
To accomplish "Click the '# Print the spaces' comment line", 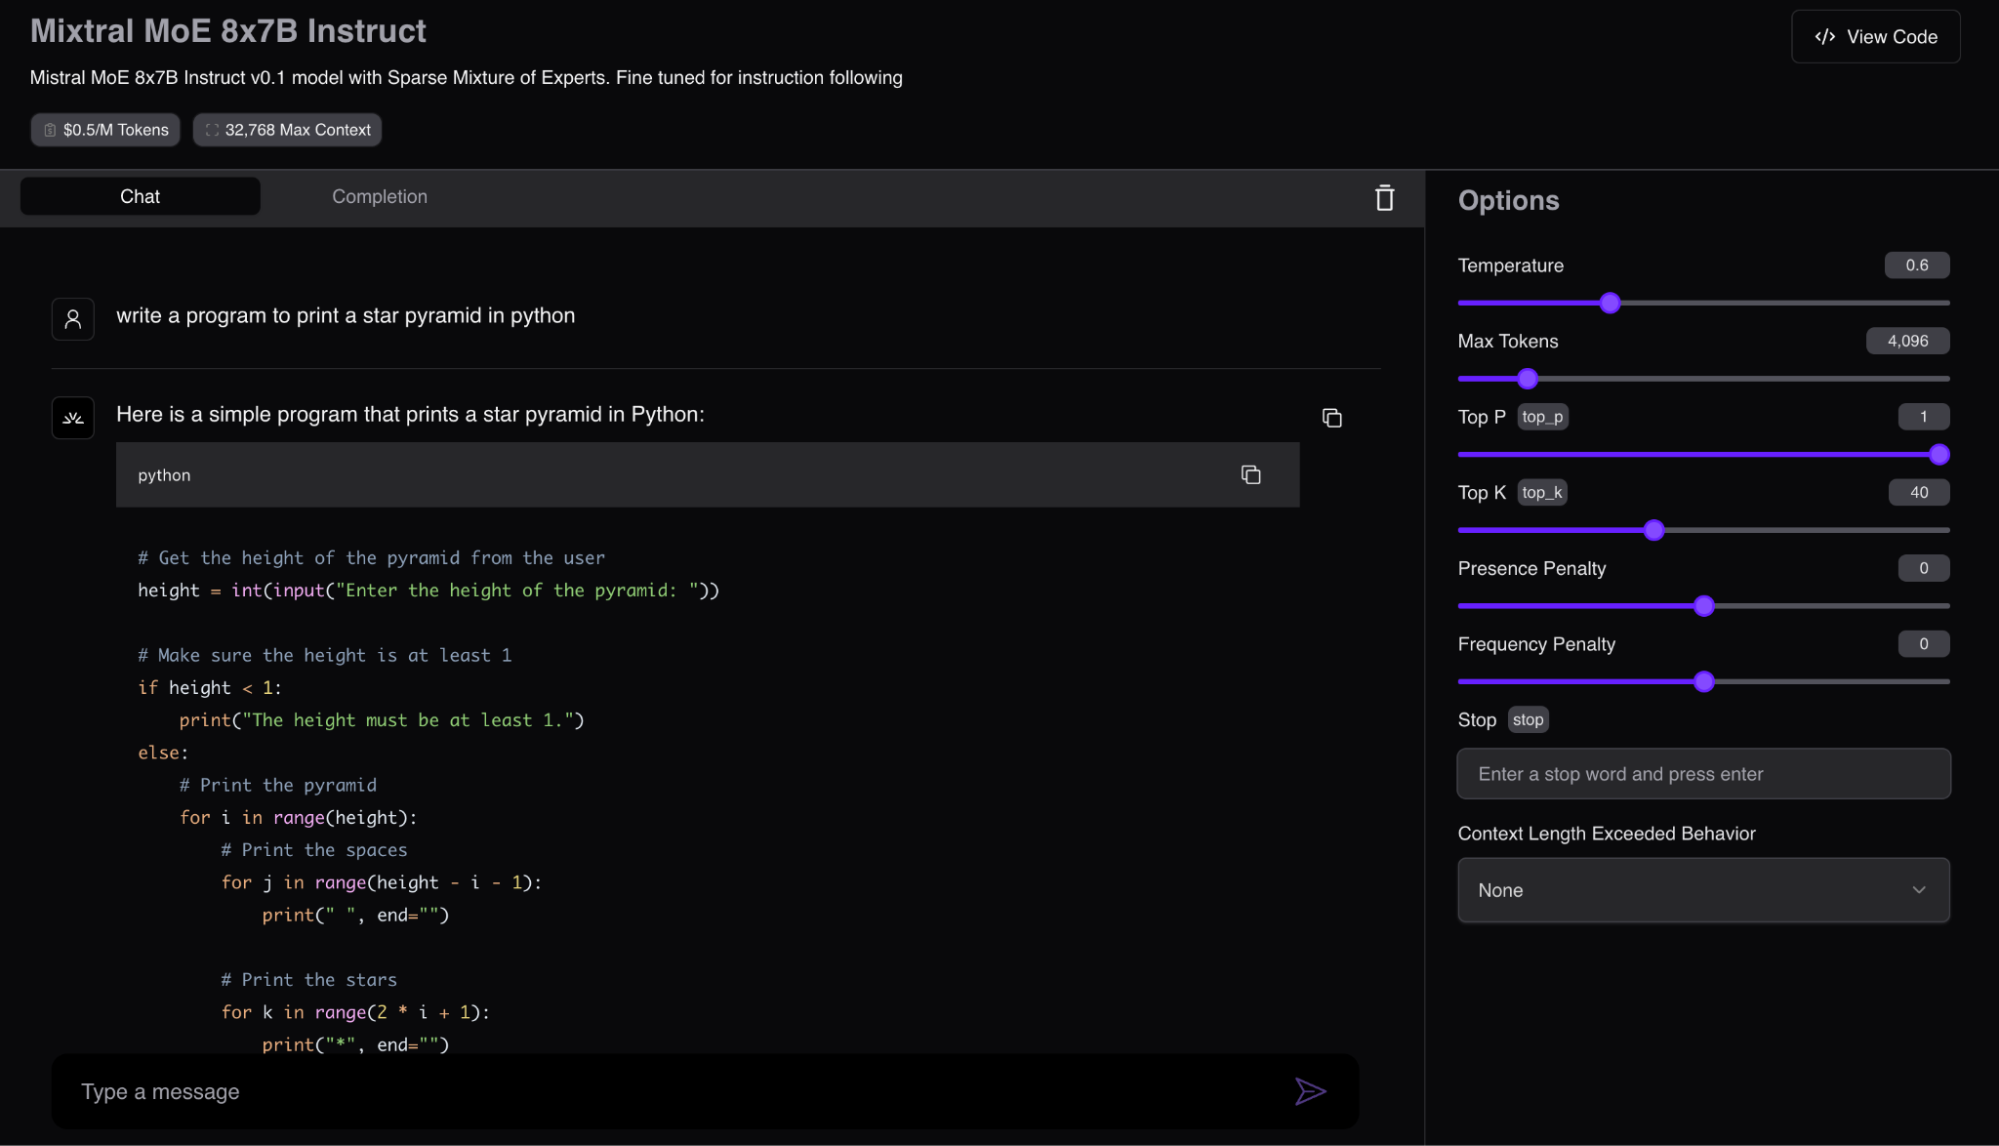I will [314, 850].
